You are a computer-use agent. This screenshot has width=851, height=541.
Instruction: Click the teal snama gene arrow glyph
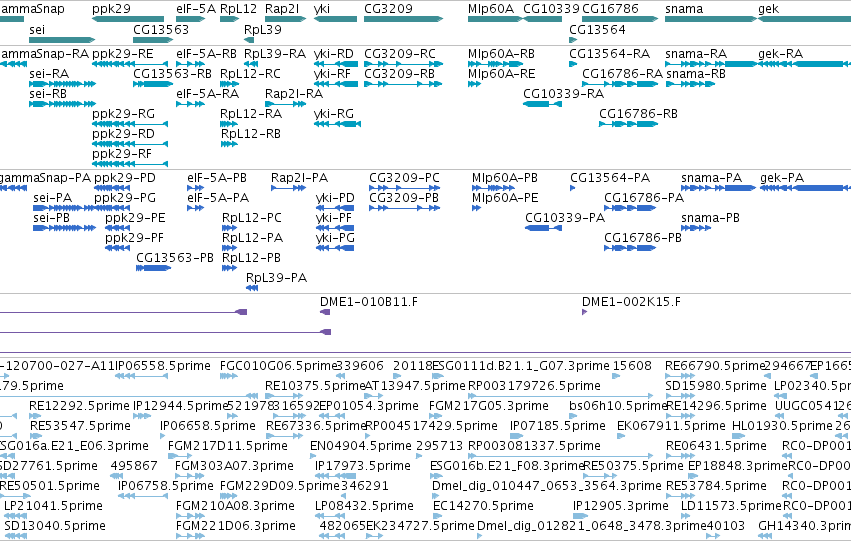click(710, 19)
